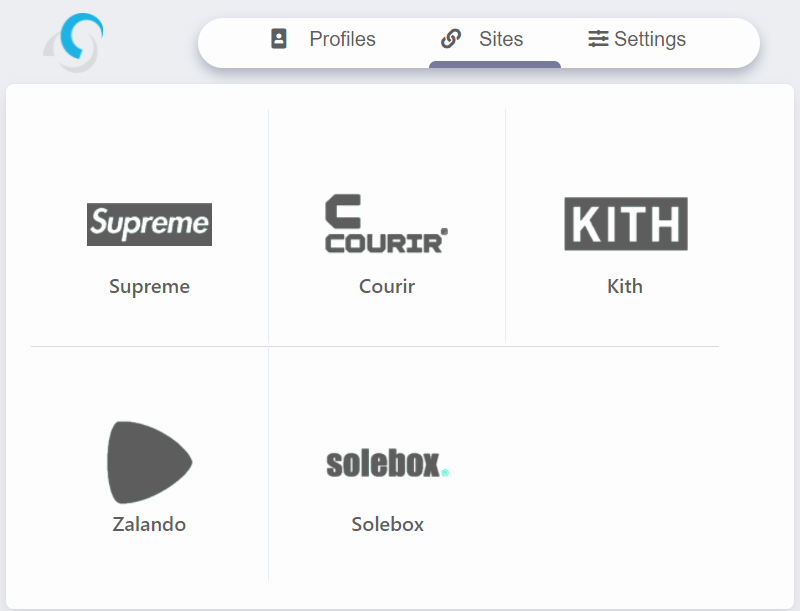This screenshot has width=800, height=611.
Task: Click the Kith site name
Action: 625,287
